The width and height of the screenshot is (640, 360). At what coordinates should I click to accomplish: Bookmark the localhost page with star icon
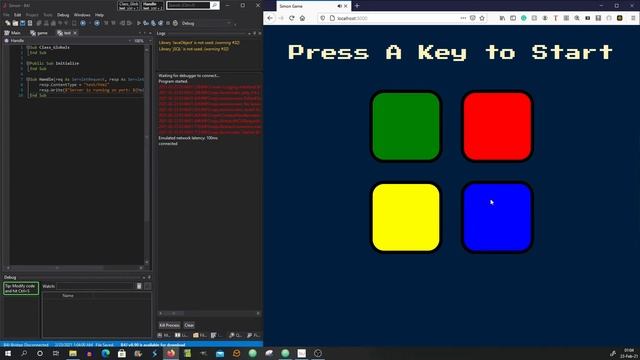click(x=482, y=18)
